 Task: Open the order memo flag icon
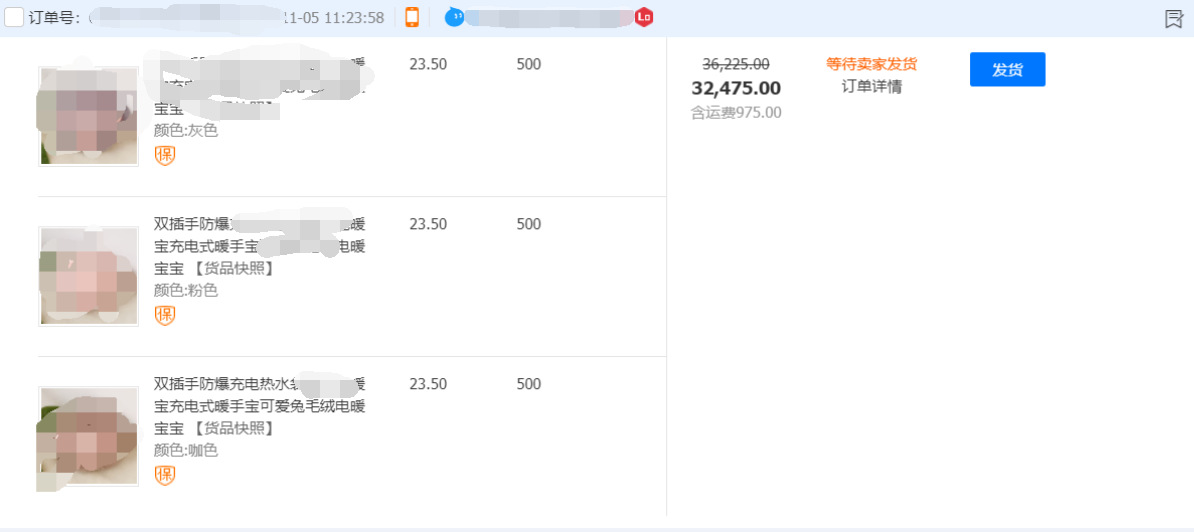click(x=1174, y=19)
